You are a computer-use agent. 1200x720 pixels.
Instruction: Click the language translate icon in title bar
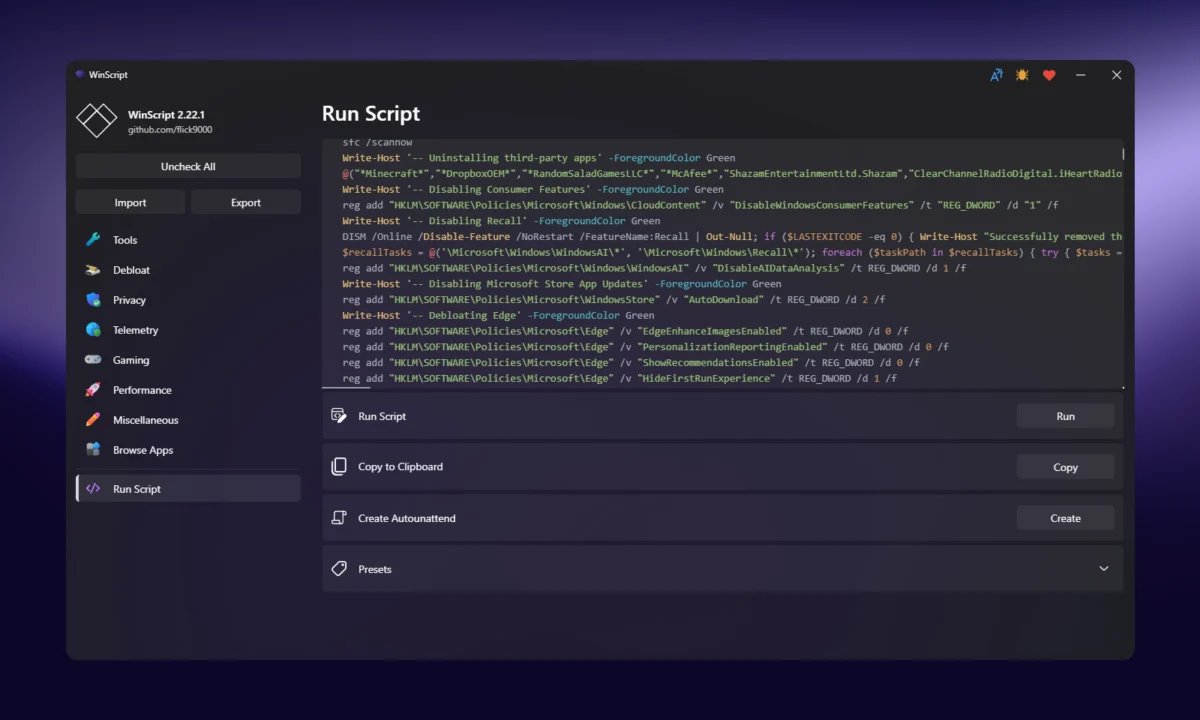pyautogui.click(x=996, y=75)
